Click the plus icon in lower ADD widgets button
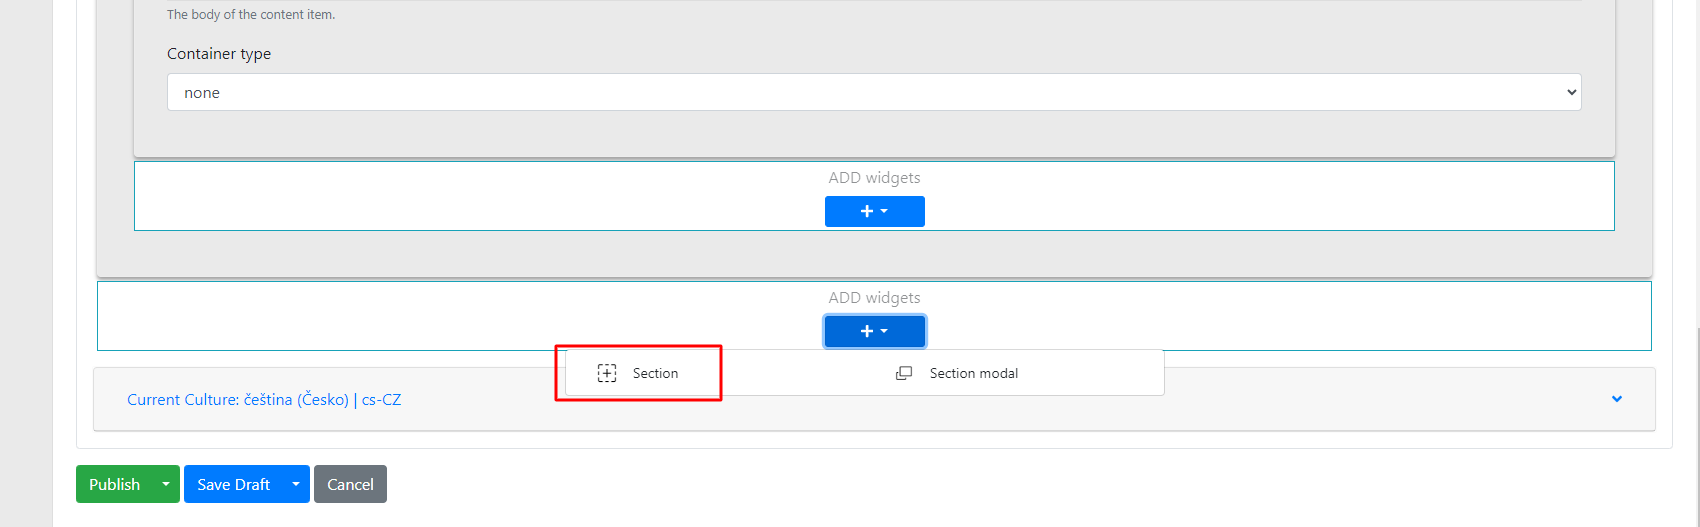The width and height of the screenshot is (1700, 527). (867, 332)
